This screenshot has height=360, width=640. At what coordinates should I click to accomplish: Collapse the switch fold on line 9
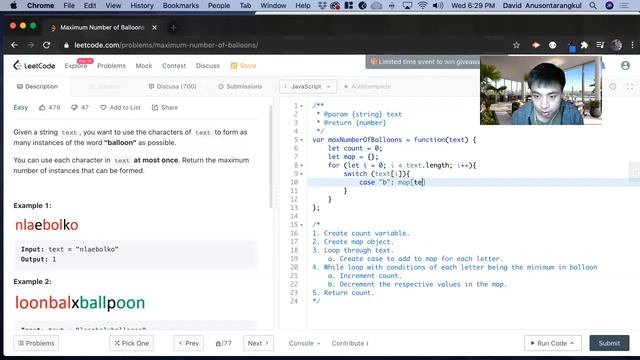pyautogui.click(x=302, y=174)
